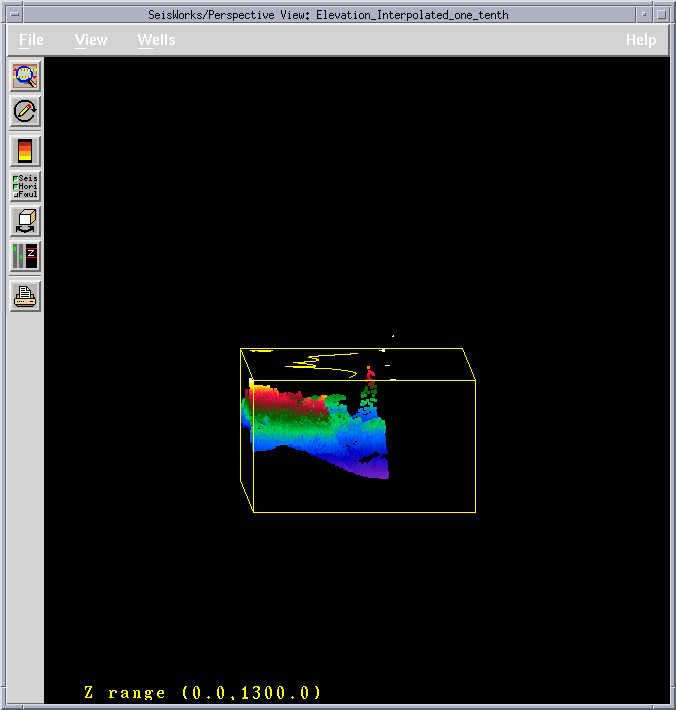The width and height of the screenshot is (676, 710).
Task: Maximize the Perspective View window
Action: pyautogui.click(x=663, y=14)
